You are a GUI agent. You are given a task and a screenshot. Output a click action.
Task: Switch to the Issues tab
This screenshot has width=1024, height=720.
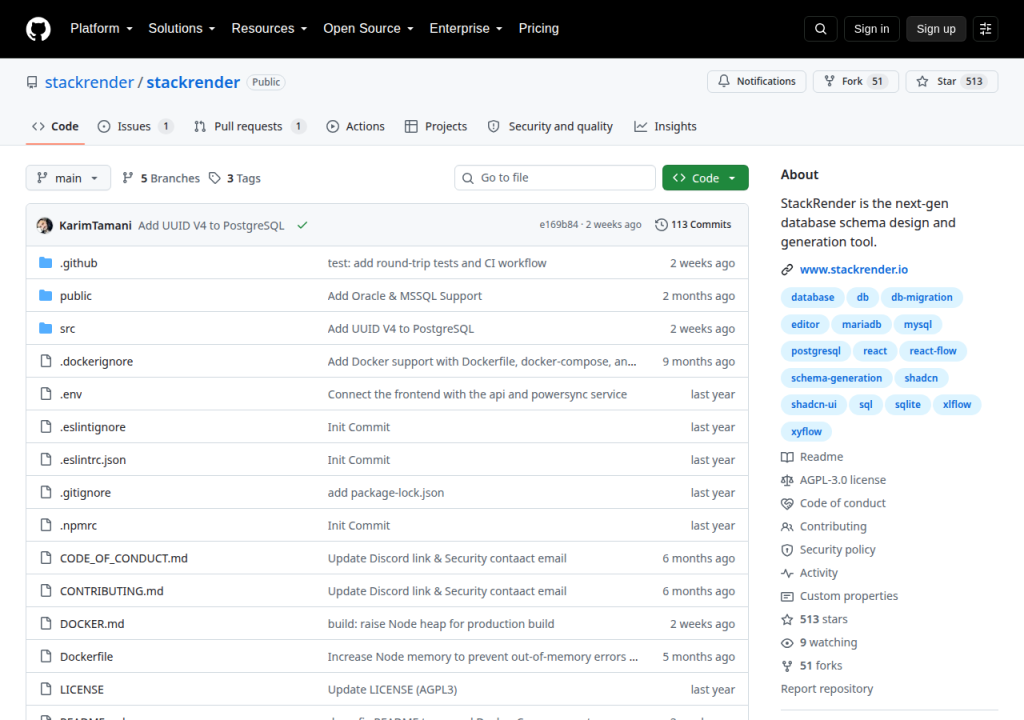point(135,127)
